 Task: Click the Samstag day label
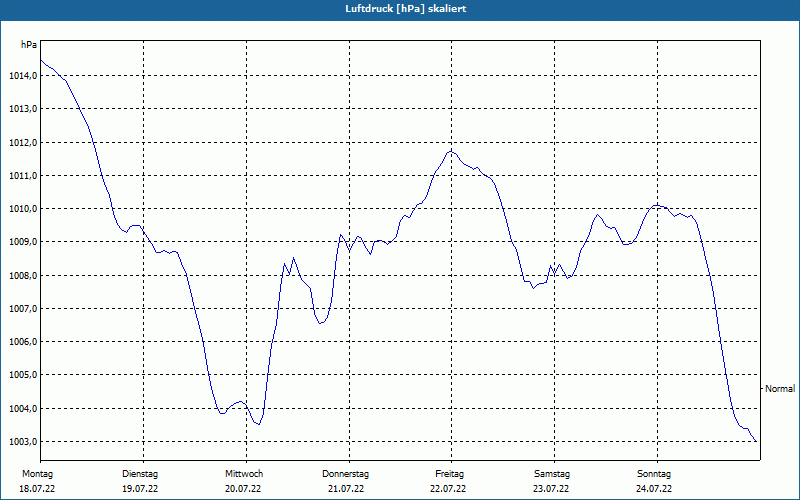552,474
